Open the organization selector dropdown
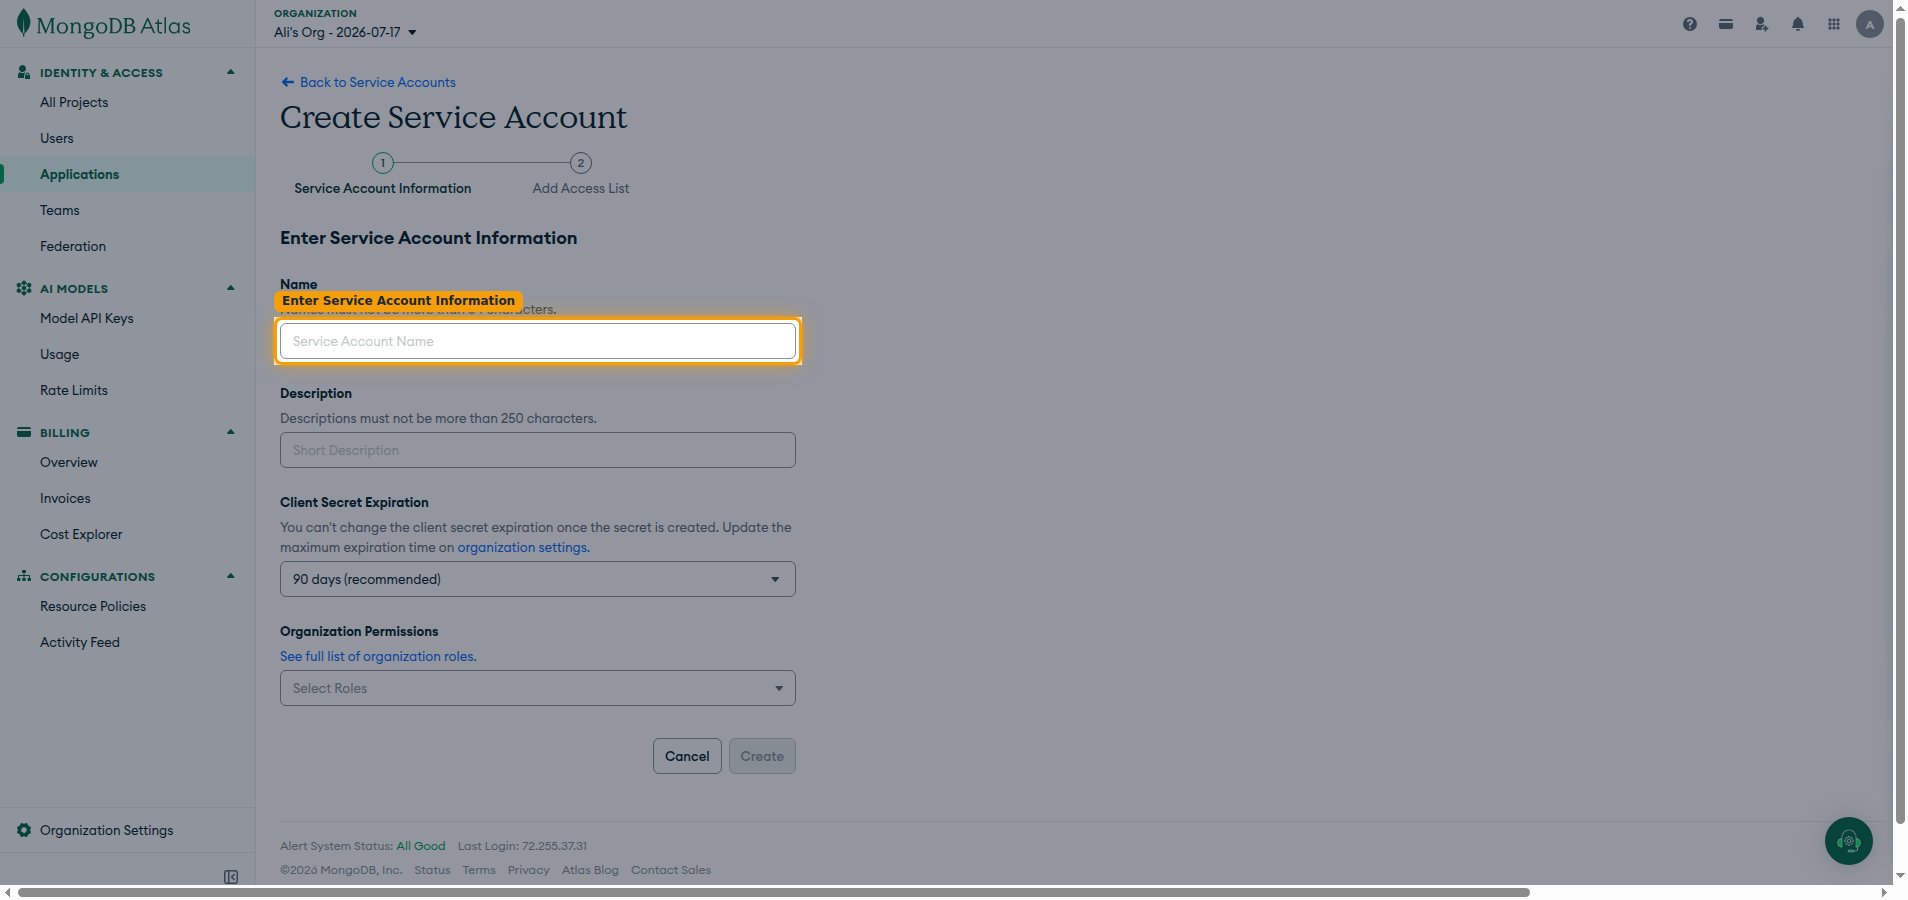This screenshot has height=900, width=1908. click(x=345, y=32)
